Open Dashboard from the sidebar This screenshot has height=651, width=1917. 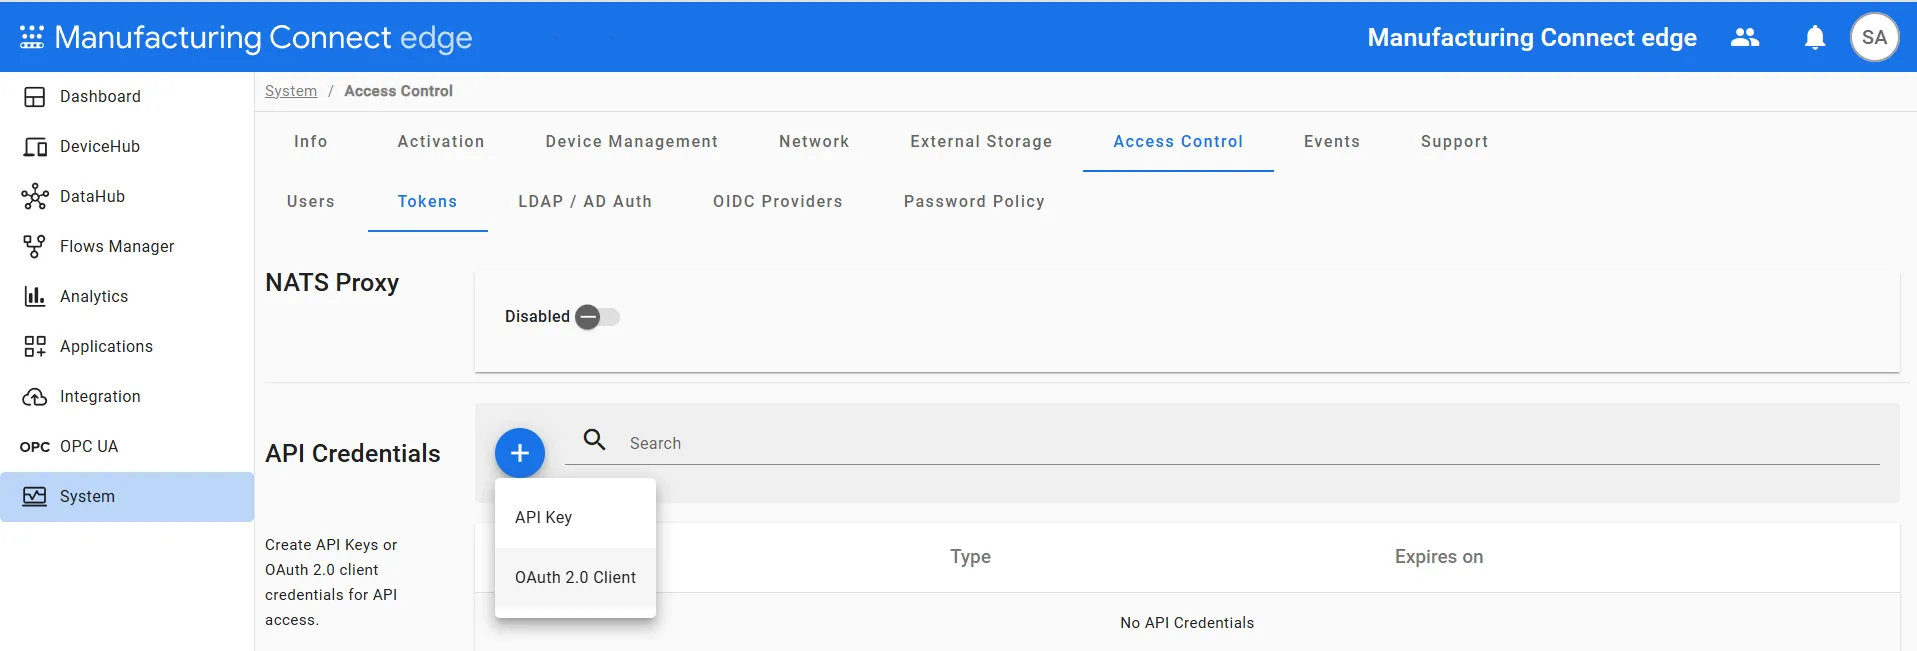pos(127,97)
